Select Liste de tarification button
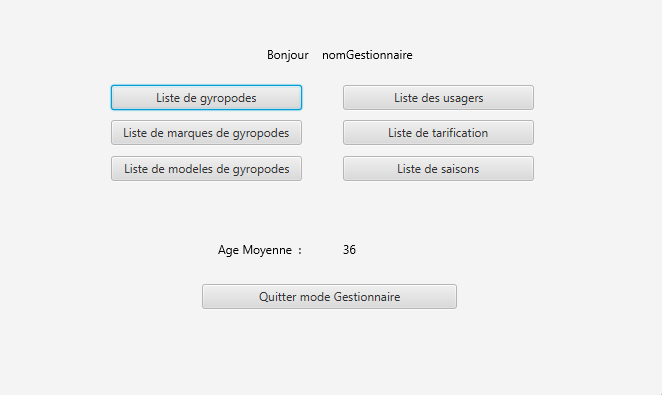This screenshot has height=395, width=662. pos(438,133)
